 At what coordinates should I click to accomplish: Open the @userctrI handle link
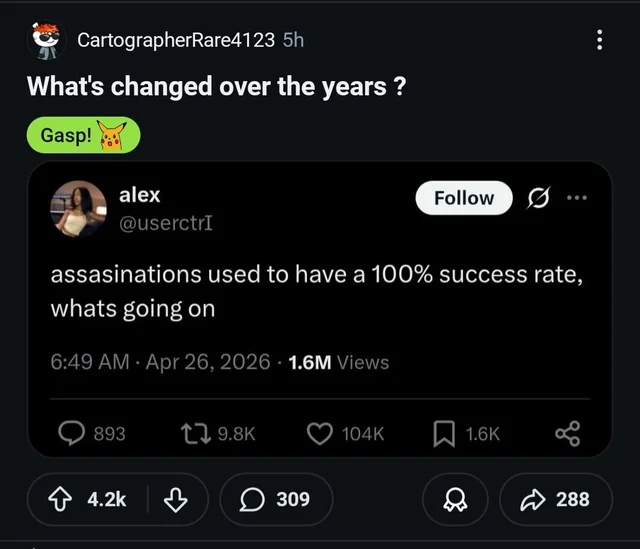pyautogui.click(x=165, y=222)
